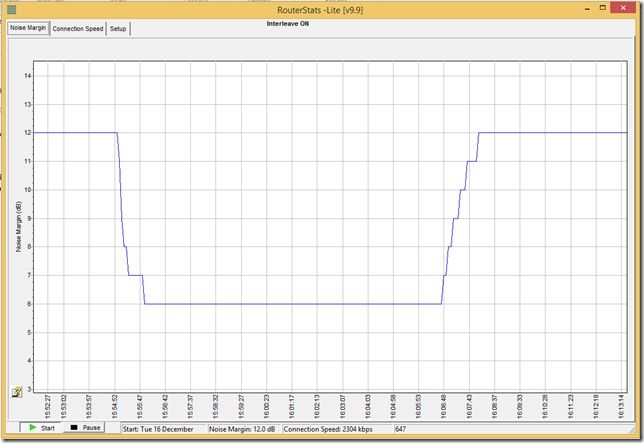Click the '647' status bar value
The width and height of the screenshot is (644, 443).
[x=400, y=429]
